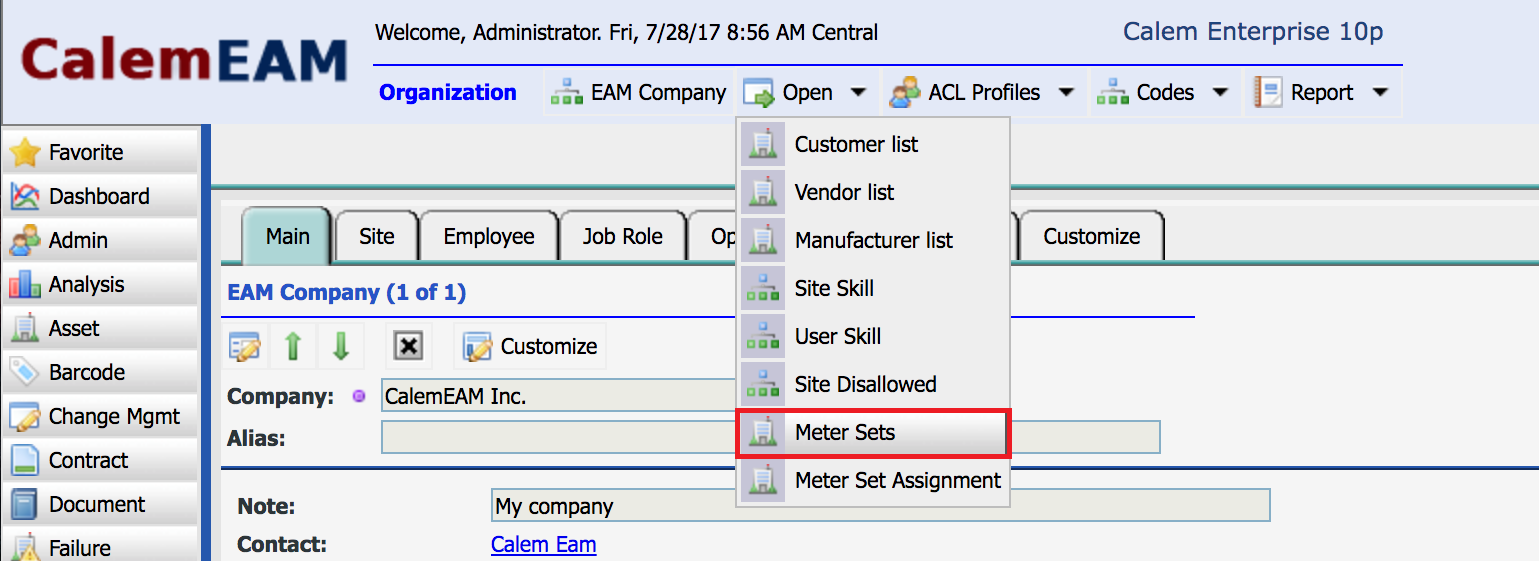Select Meter Sets from Open menu

click(873, 433)
